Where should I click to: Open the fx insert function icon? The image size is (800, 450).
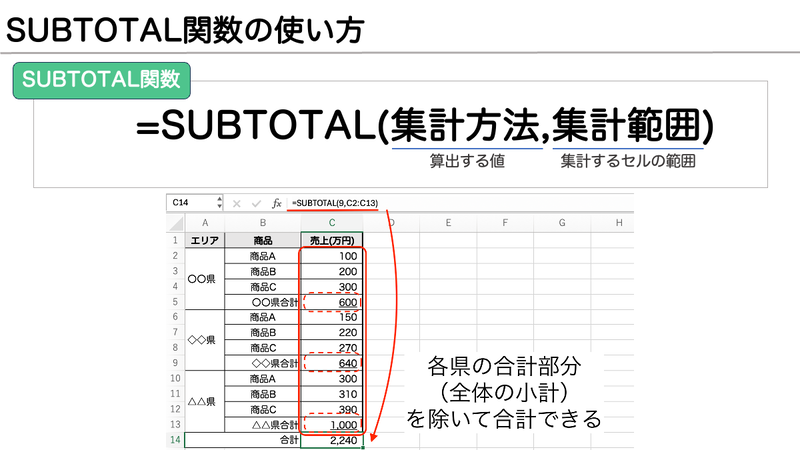tap(277, 204)
